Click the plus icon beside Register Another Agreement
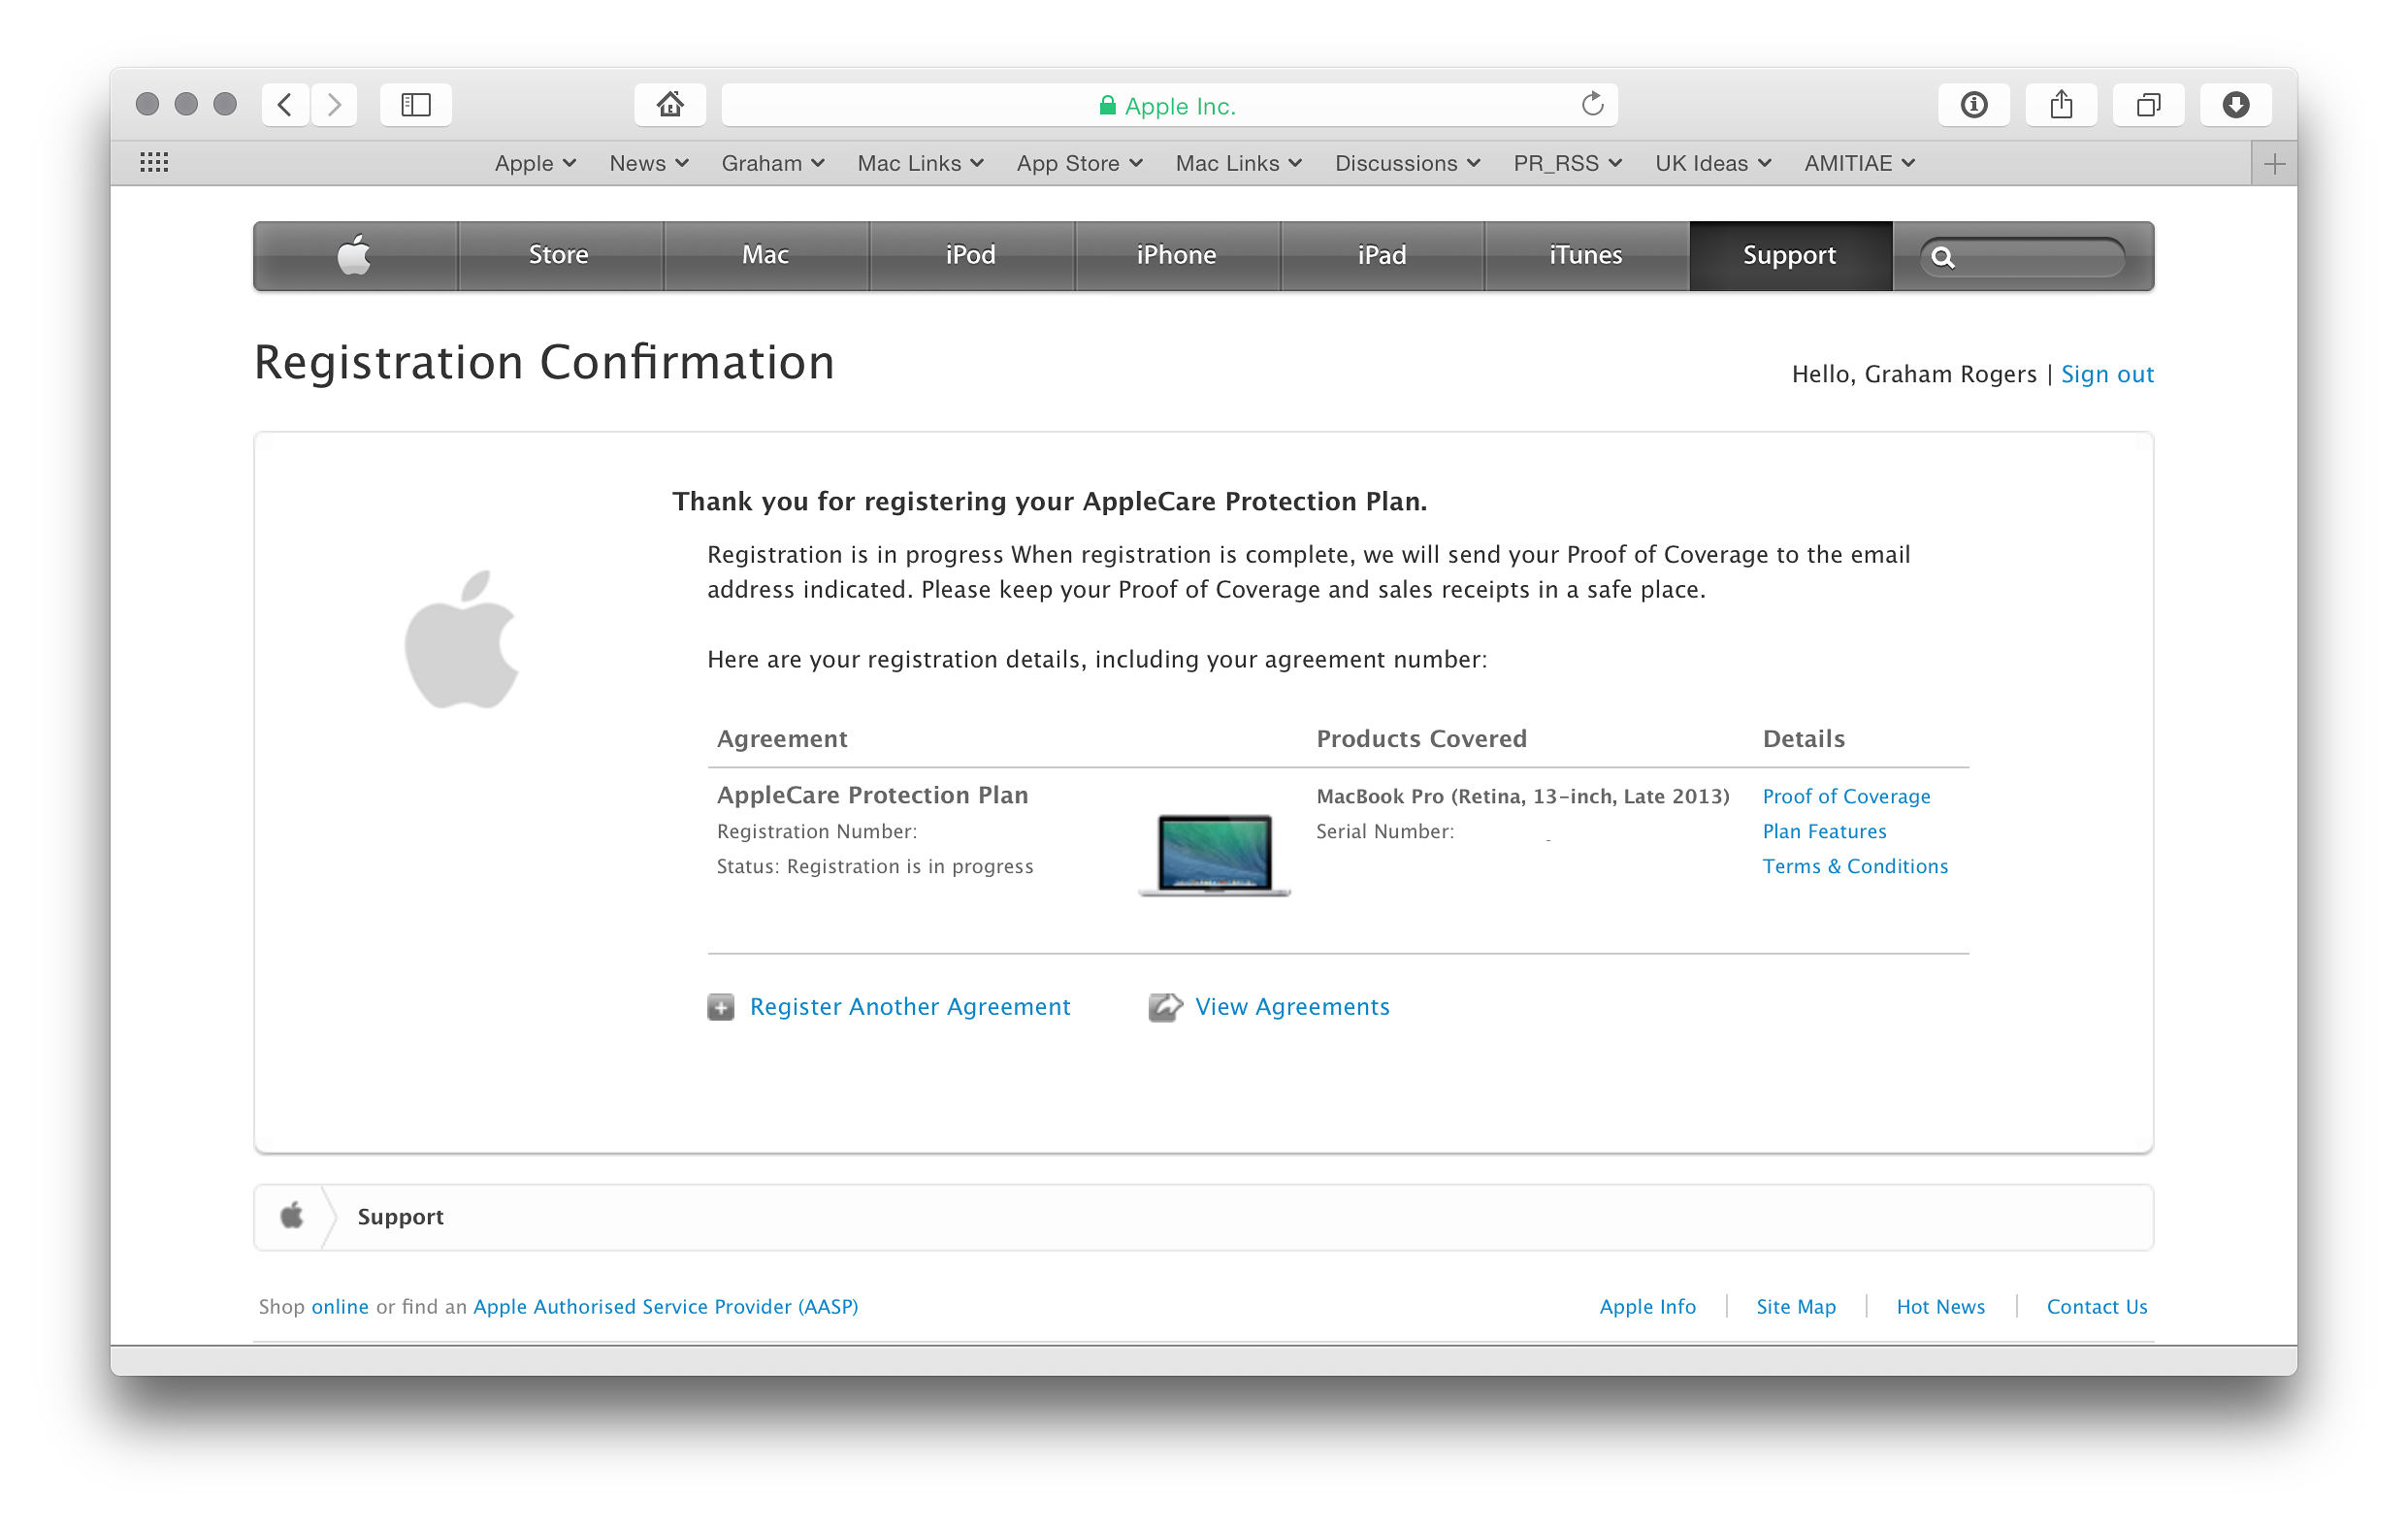2408x1529 pixels. click(x=721, y=1007)
